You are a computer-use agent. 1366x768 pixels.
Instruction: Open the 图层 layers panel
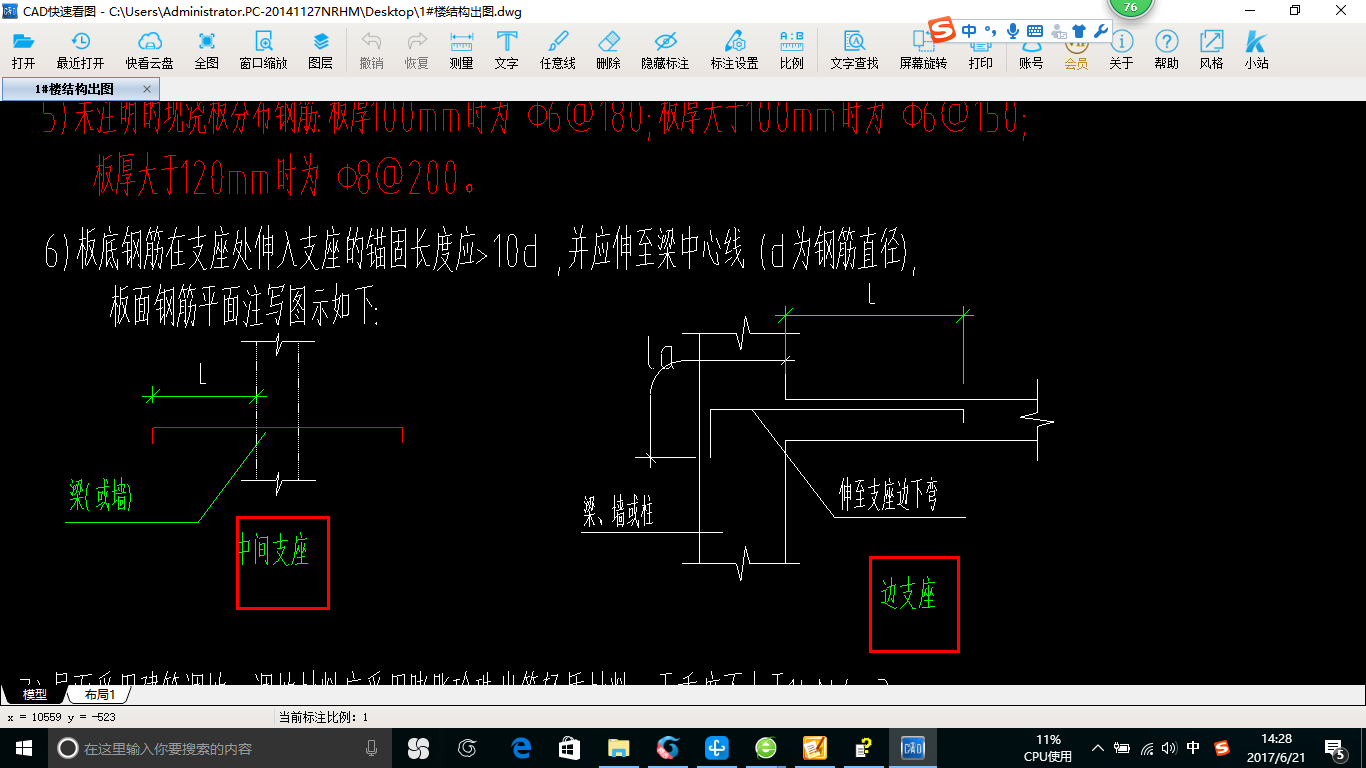(x=320, y=48)
